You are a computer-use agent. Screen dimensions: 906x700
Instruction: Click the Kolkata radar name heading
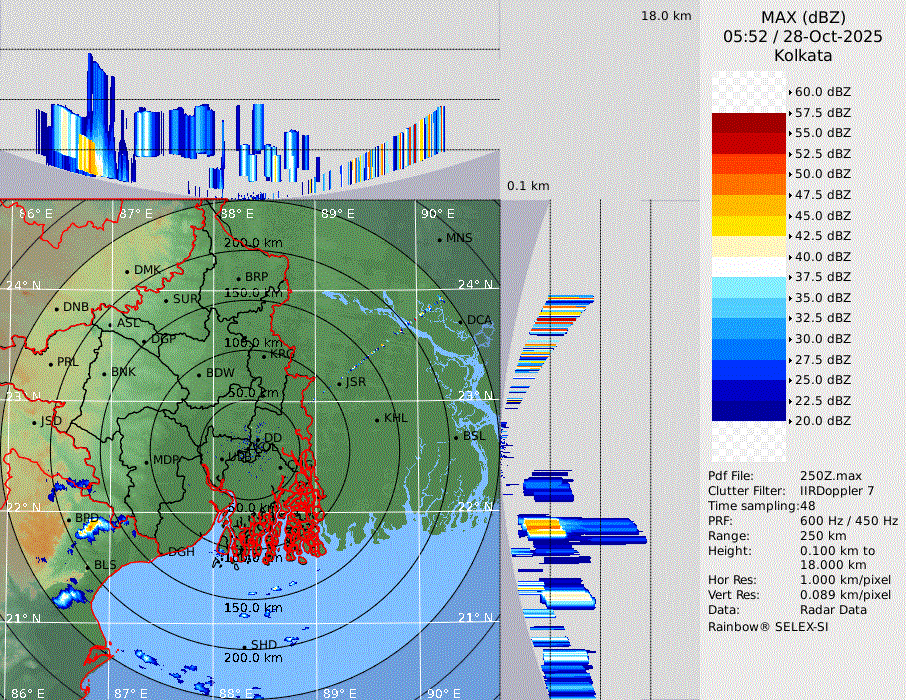(x=803, y=55)
